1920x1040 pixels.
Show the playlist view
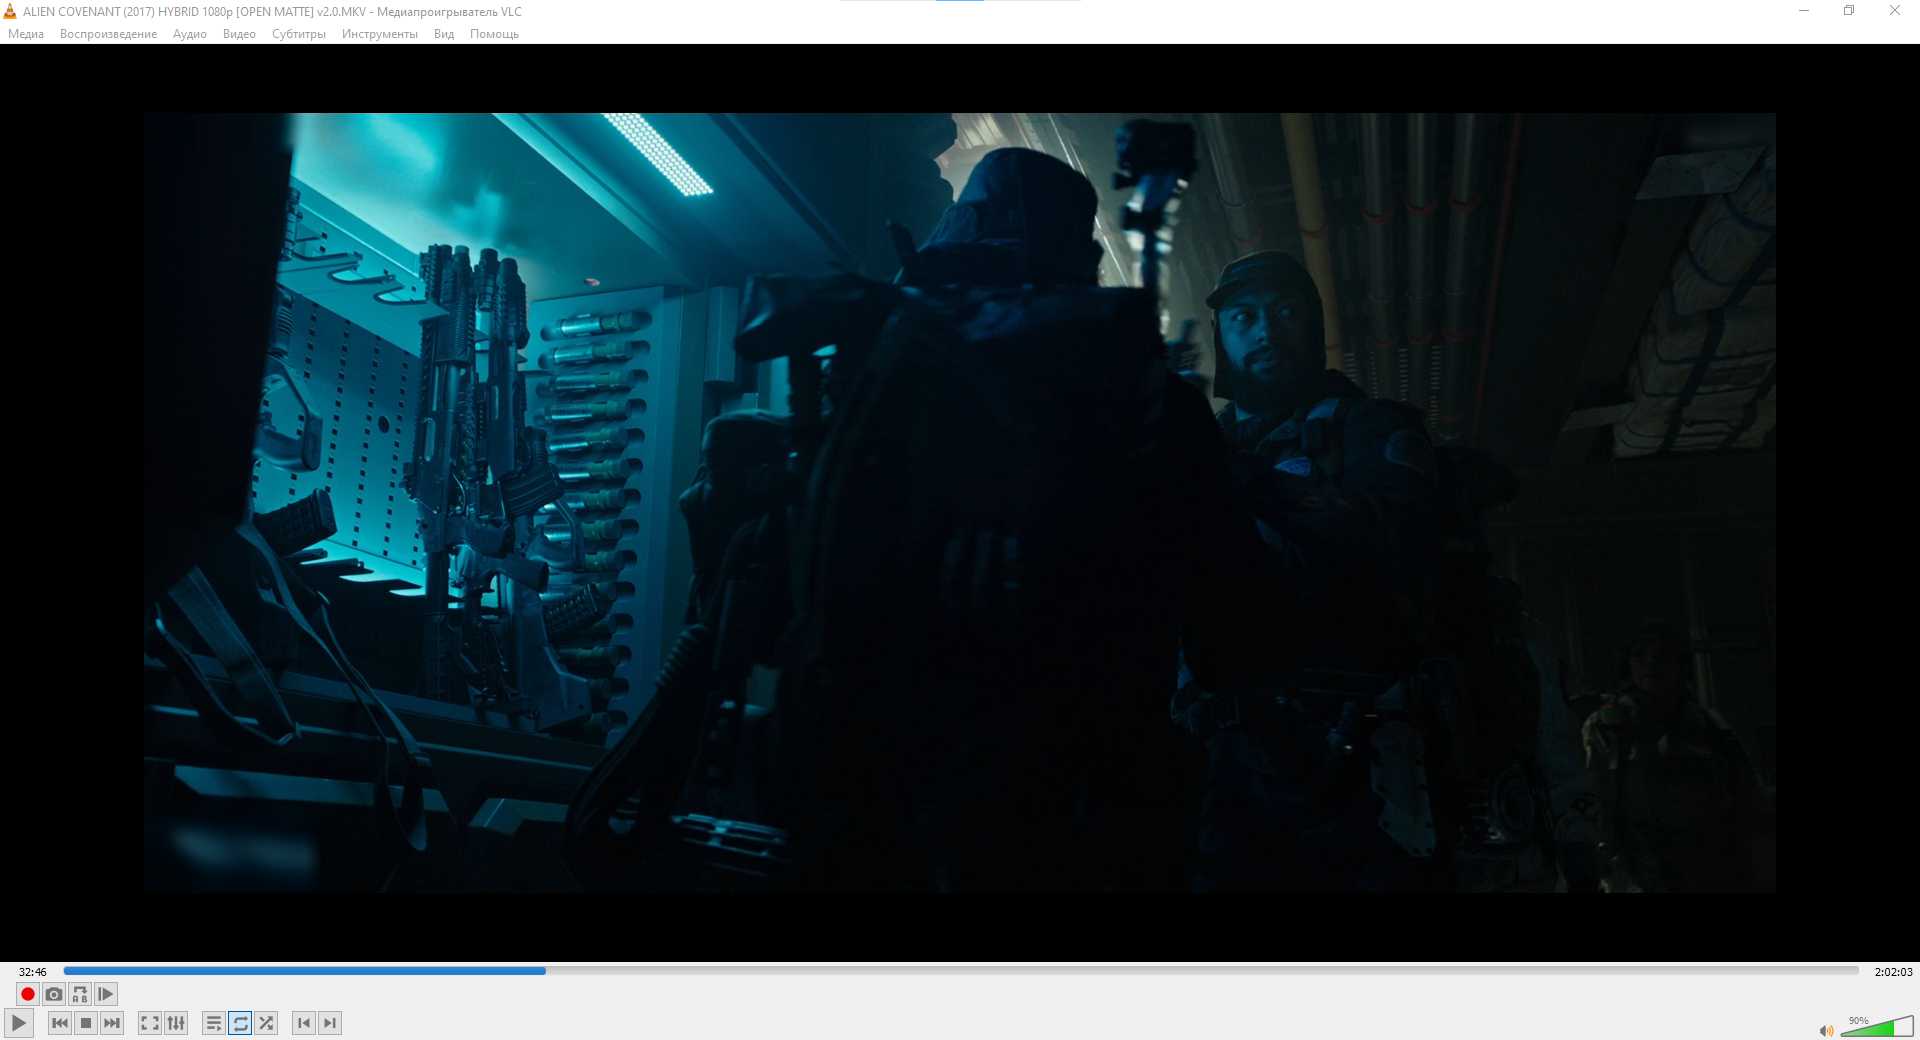click(x=213, y=1023)
